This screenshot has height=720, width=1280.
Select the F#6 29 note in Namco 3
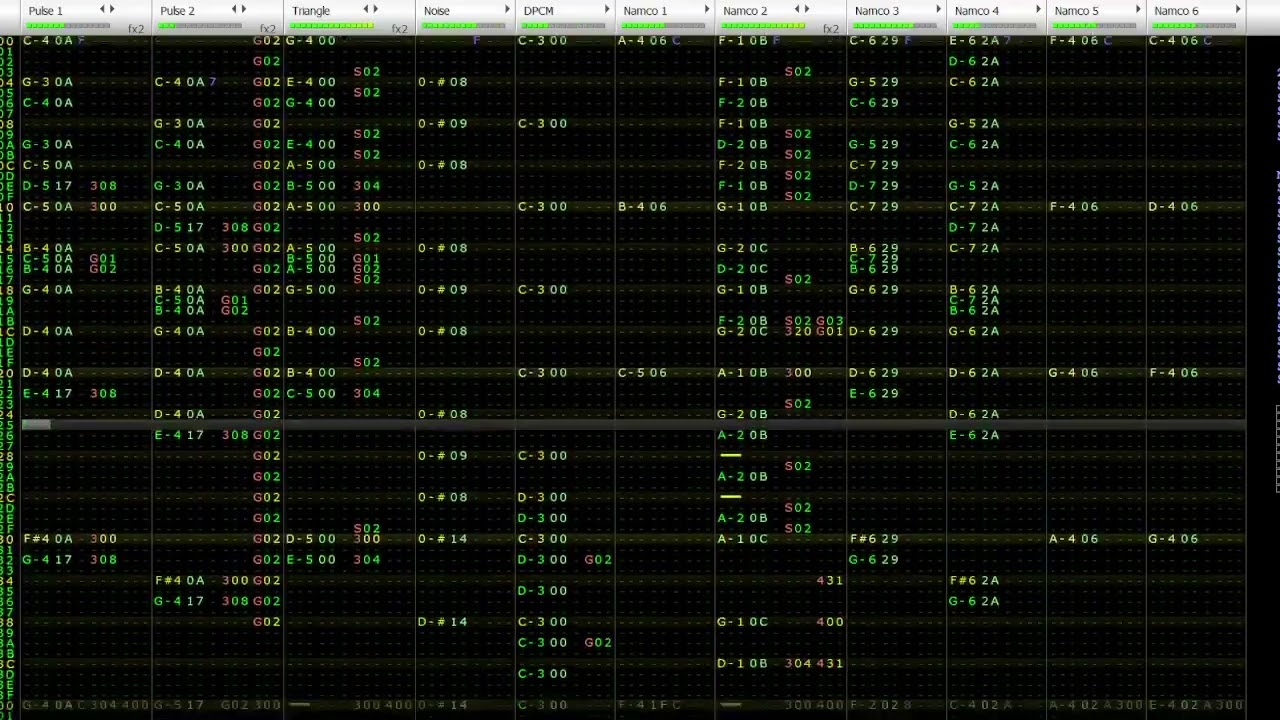[875, 539]
